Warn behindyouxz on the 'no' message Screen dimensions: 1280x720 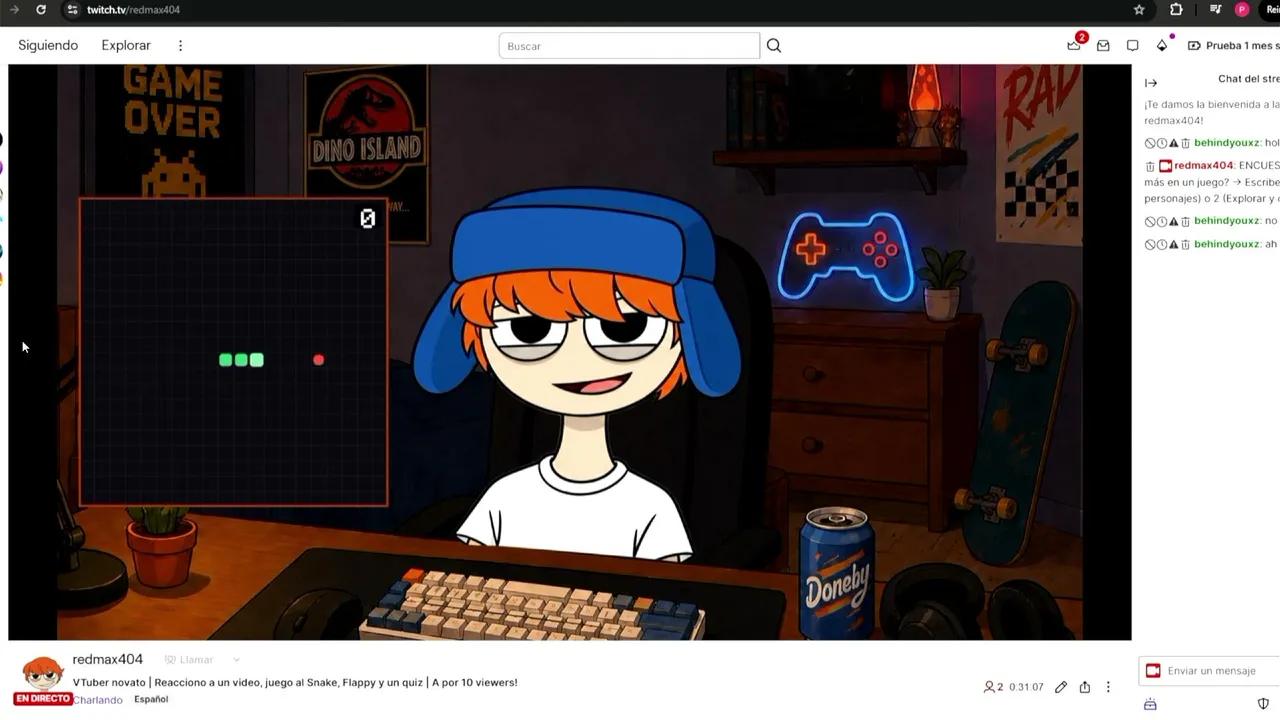[x=1174, y=221]
